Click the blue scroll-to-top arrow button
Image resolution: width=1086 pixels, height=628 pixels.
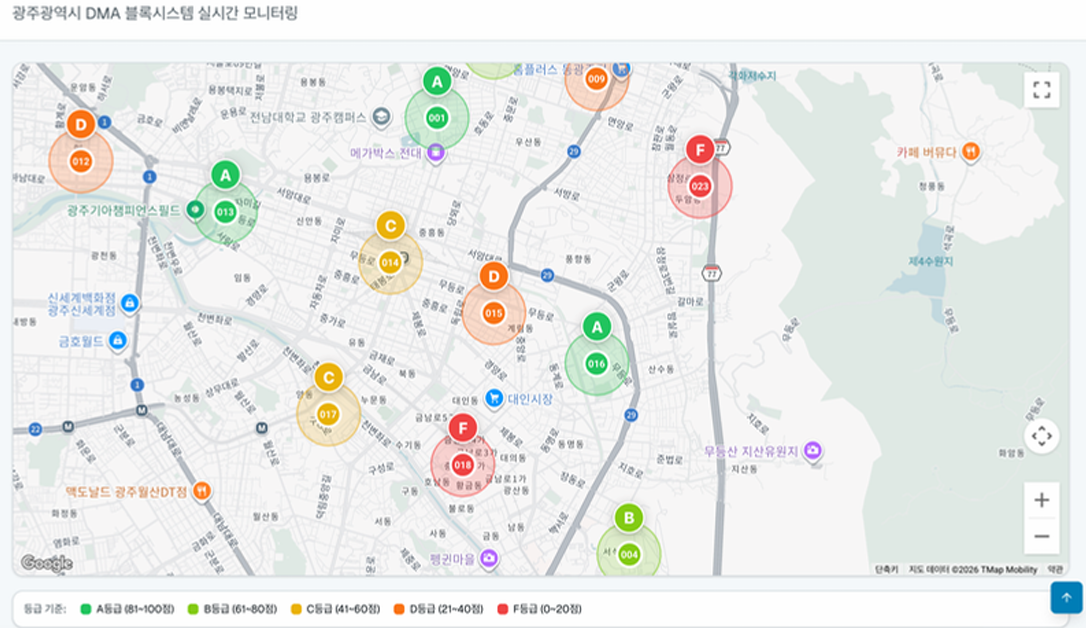click(x=1066, y=597)
